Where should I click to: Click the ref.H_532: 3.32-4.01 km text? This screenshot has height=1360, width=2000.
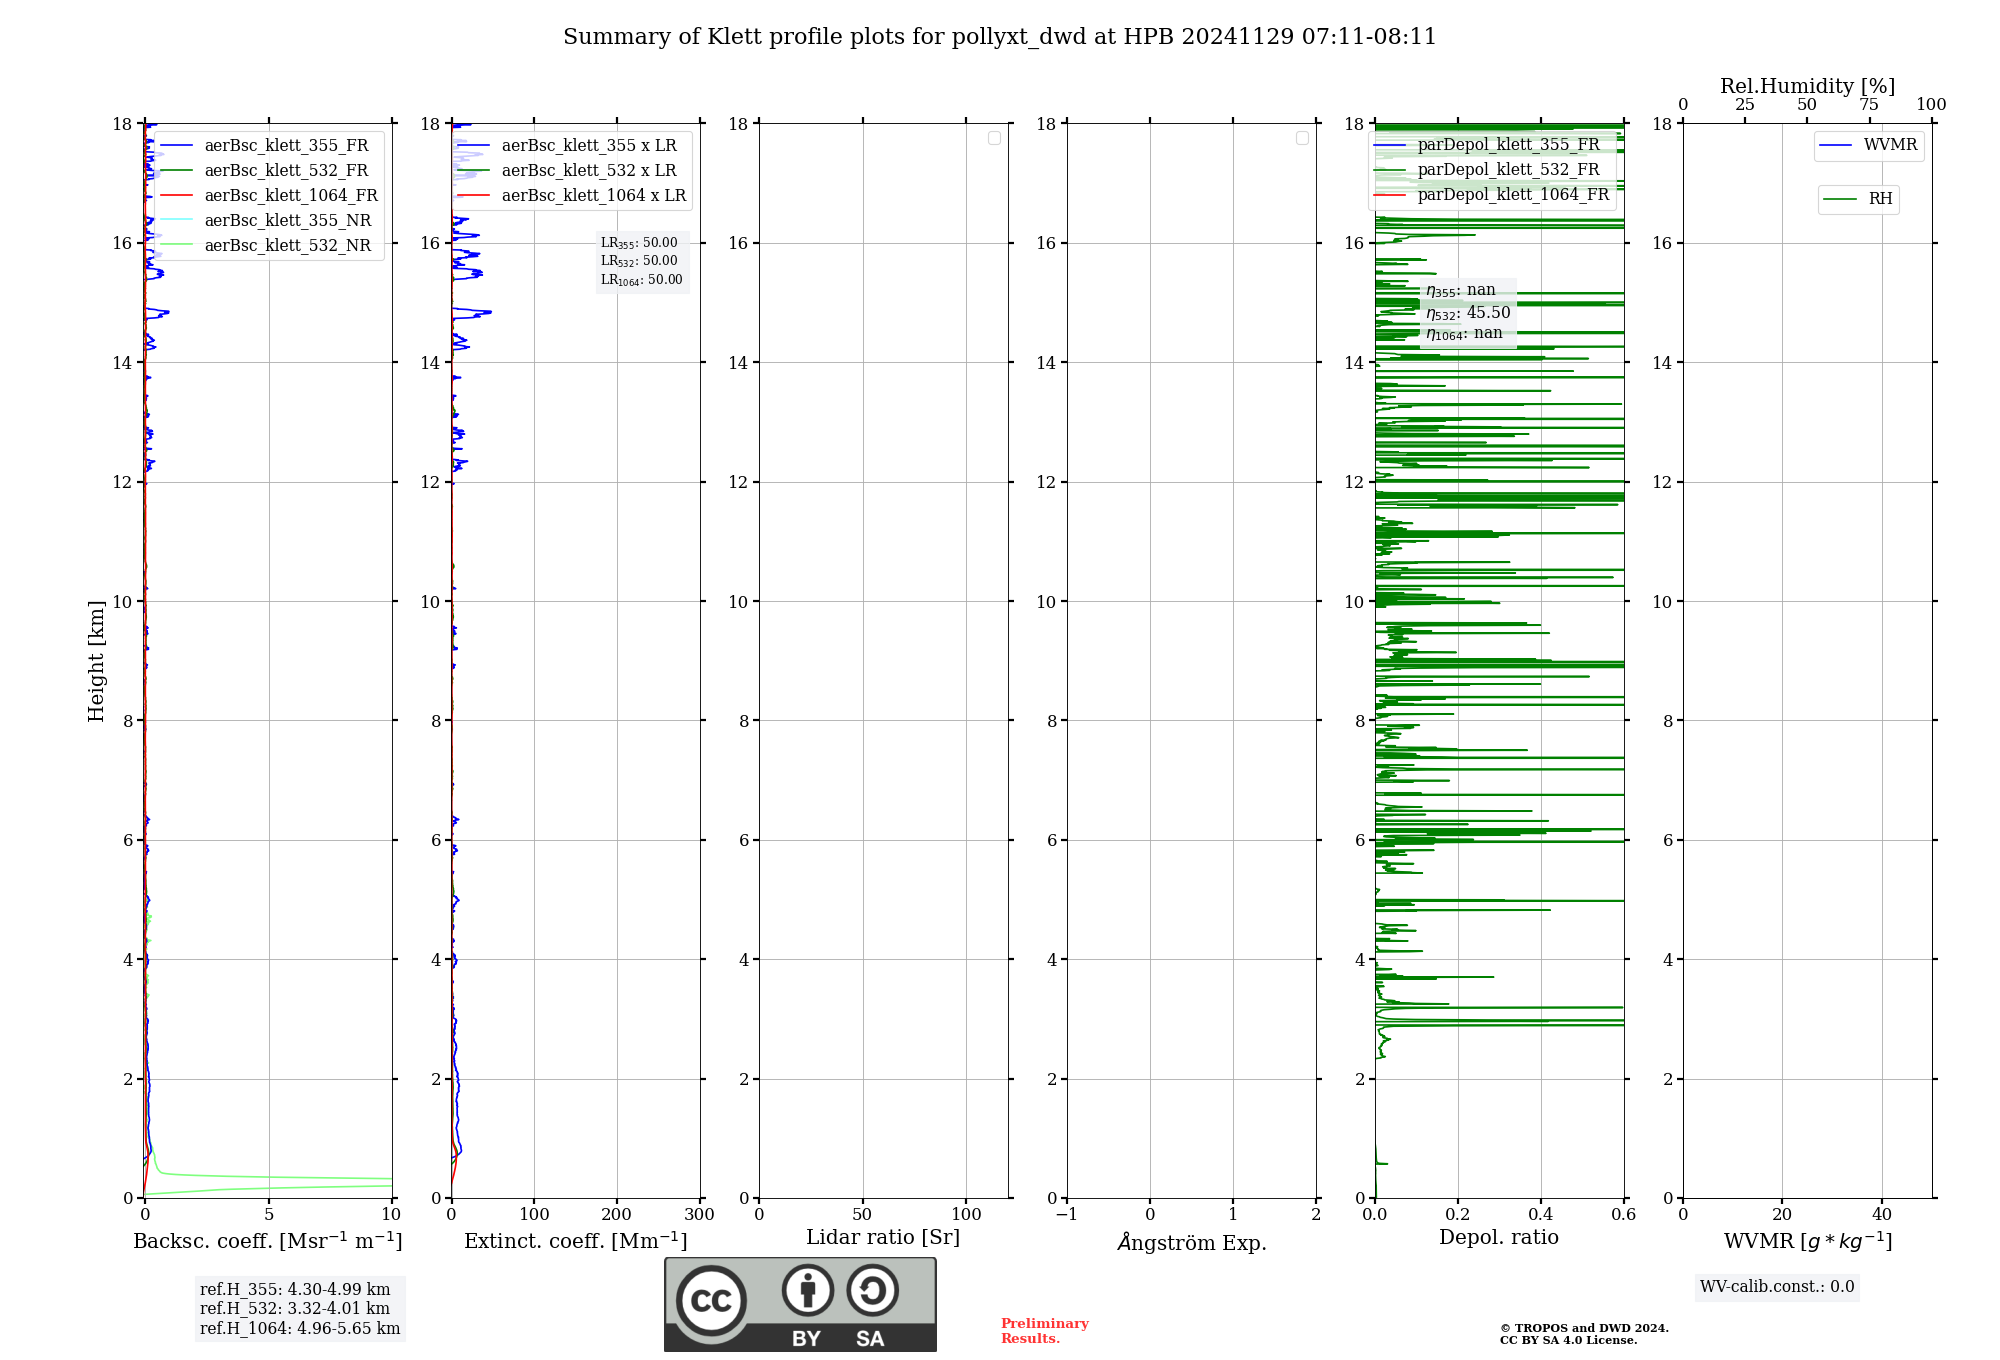tap(295, 1308)
